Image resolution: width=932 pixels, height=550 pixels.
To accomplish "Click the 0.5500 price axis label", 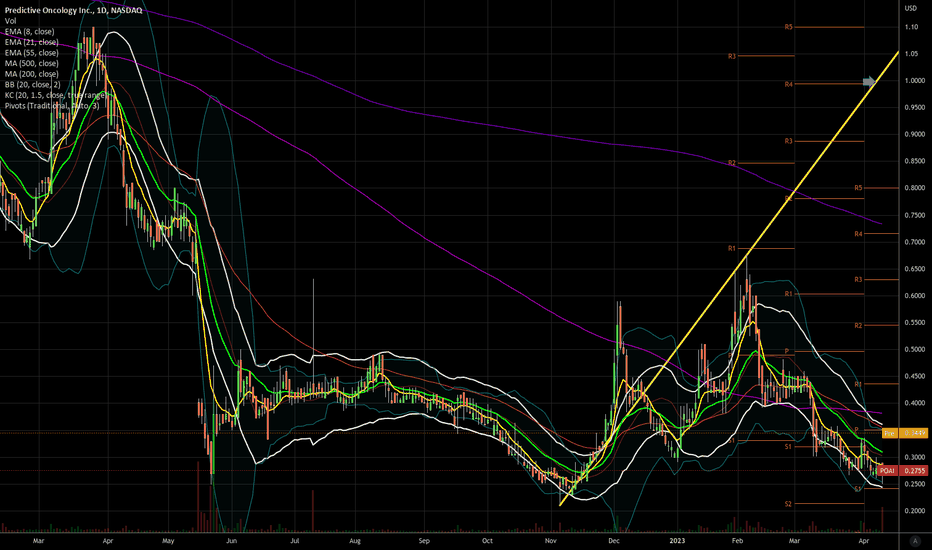I will coord(915,322).
